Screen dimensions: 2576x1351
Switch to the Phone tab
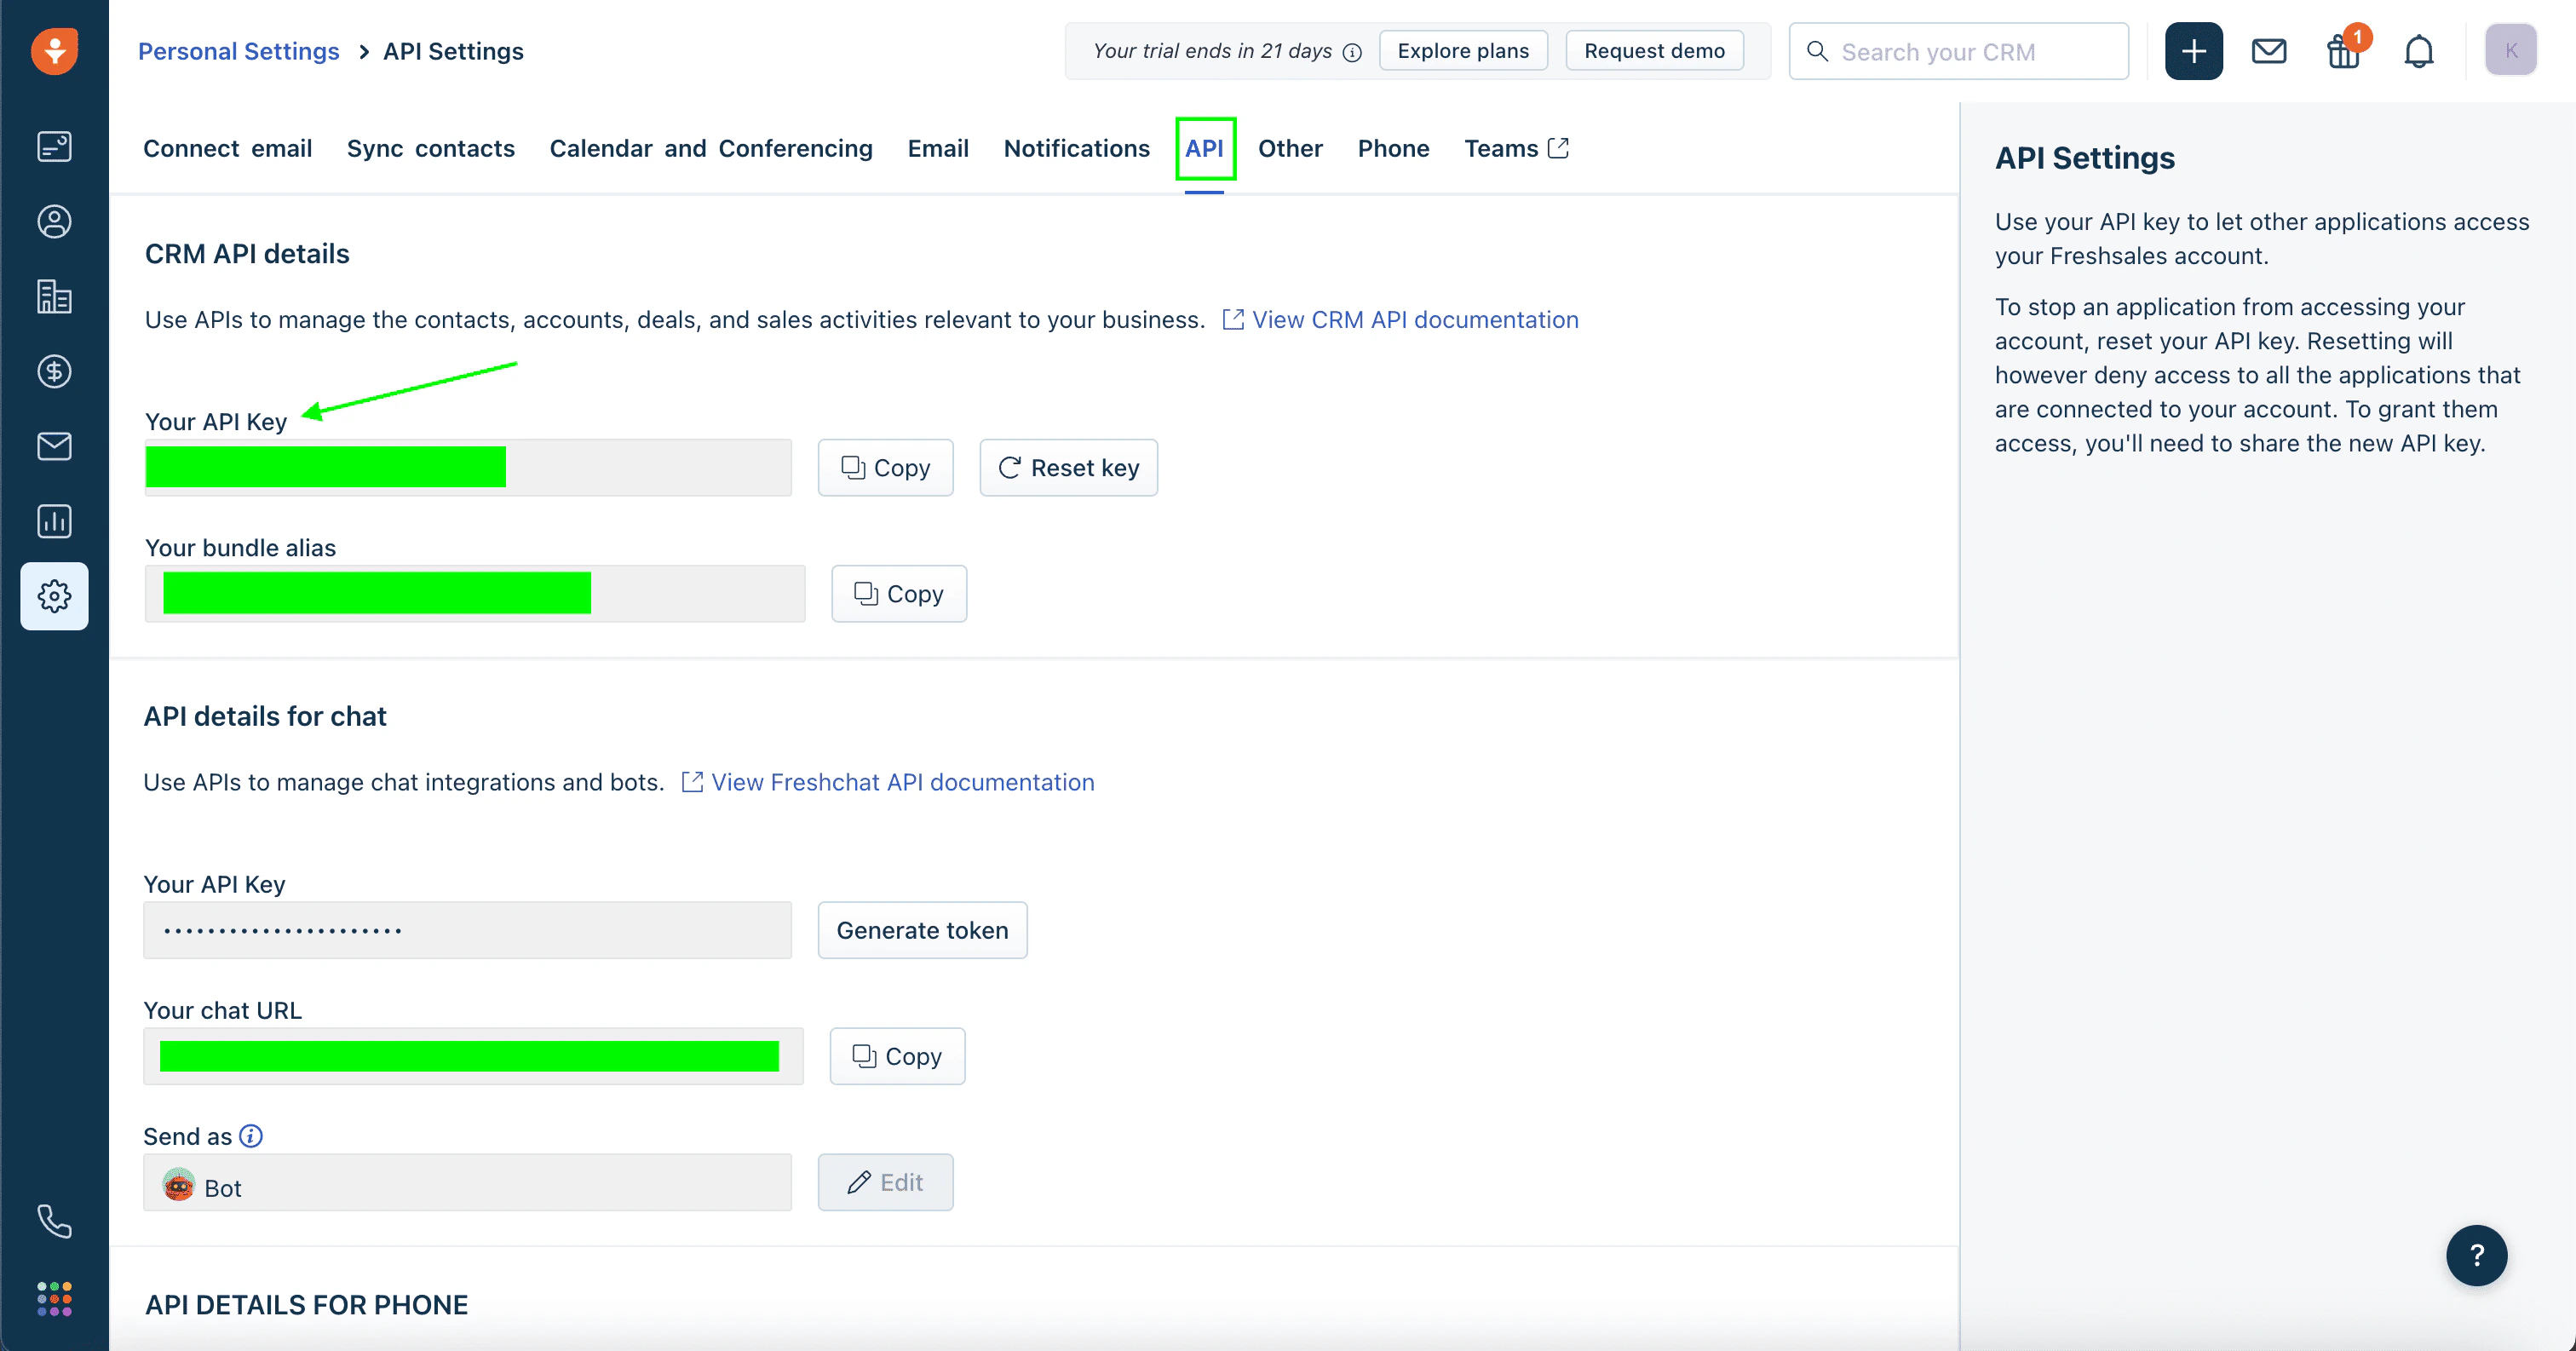(x=1393, y=149)
